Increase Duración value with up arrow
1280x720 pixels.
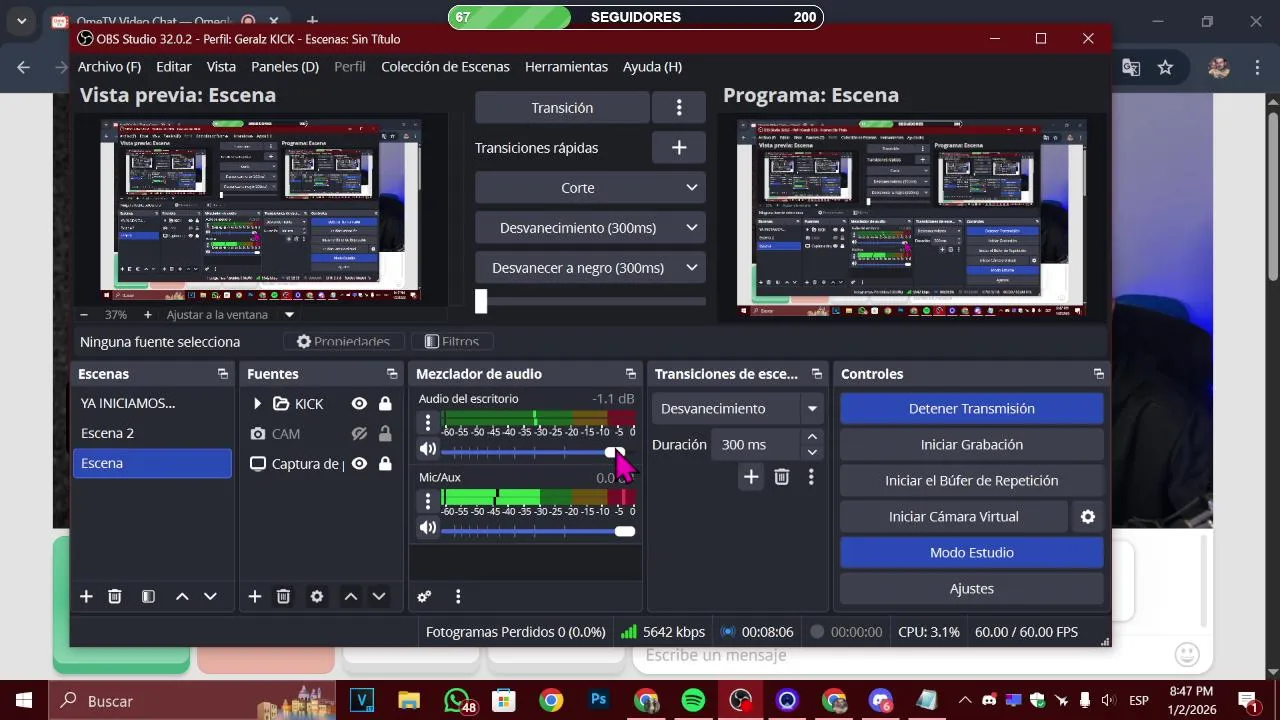[x=812, y=437]
